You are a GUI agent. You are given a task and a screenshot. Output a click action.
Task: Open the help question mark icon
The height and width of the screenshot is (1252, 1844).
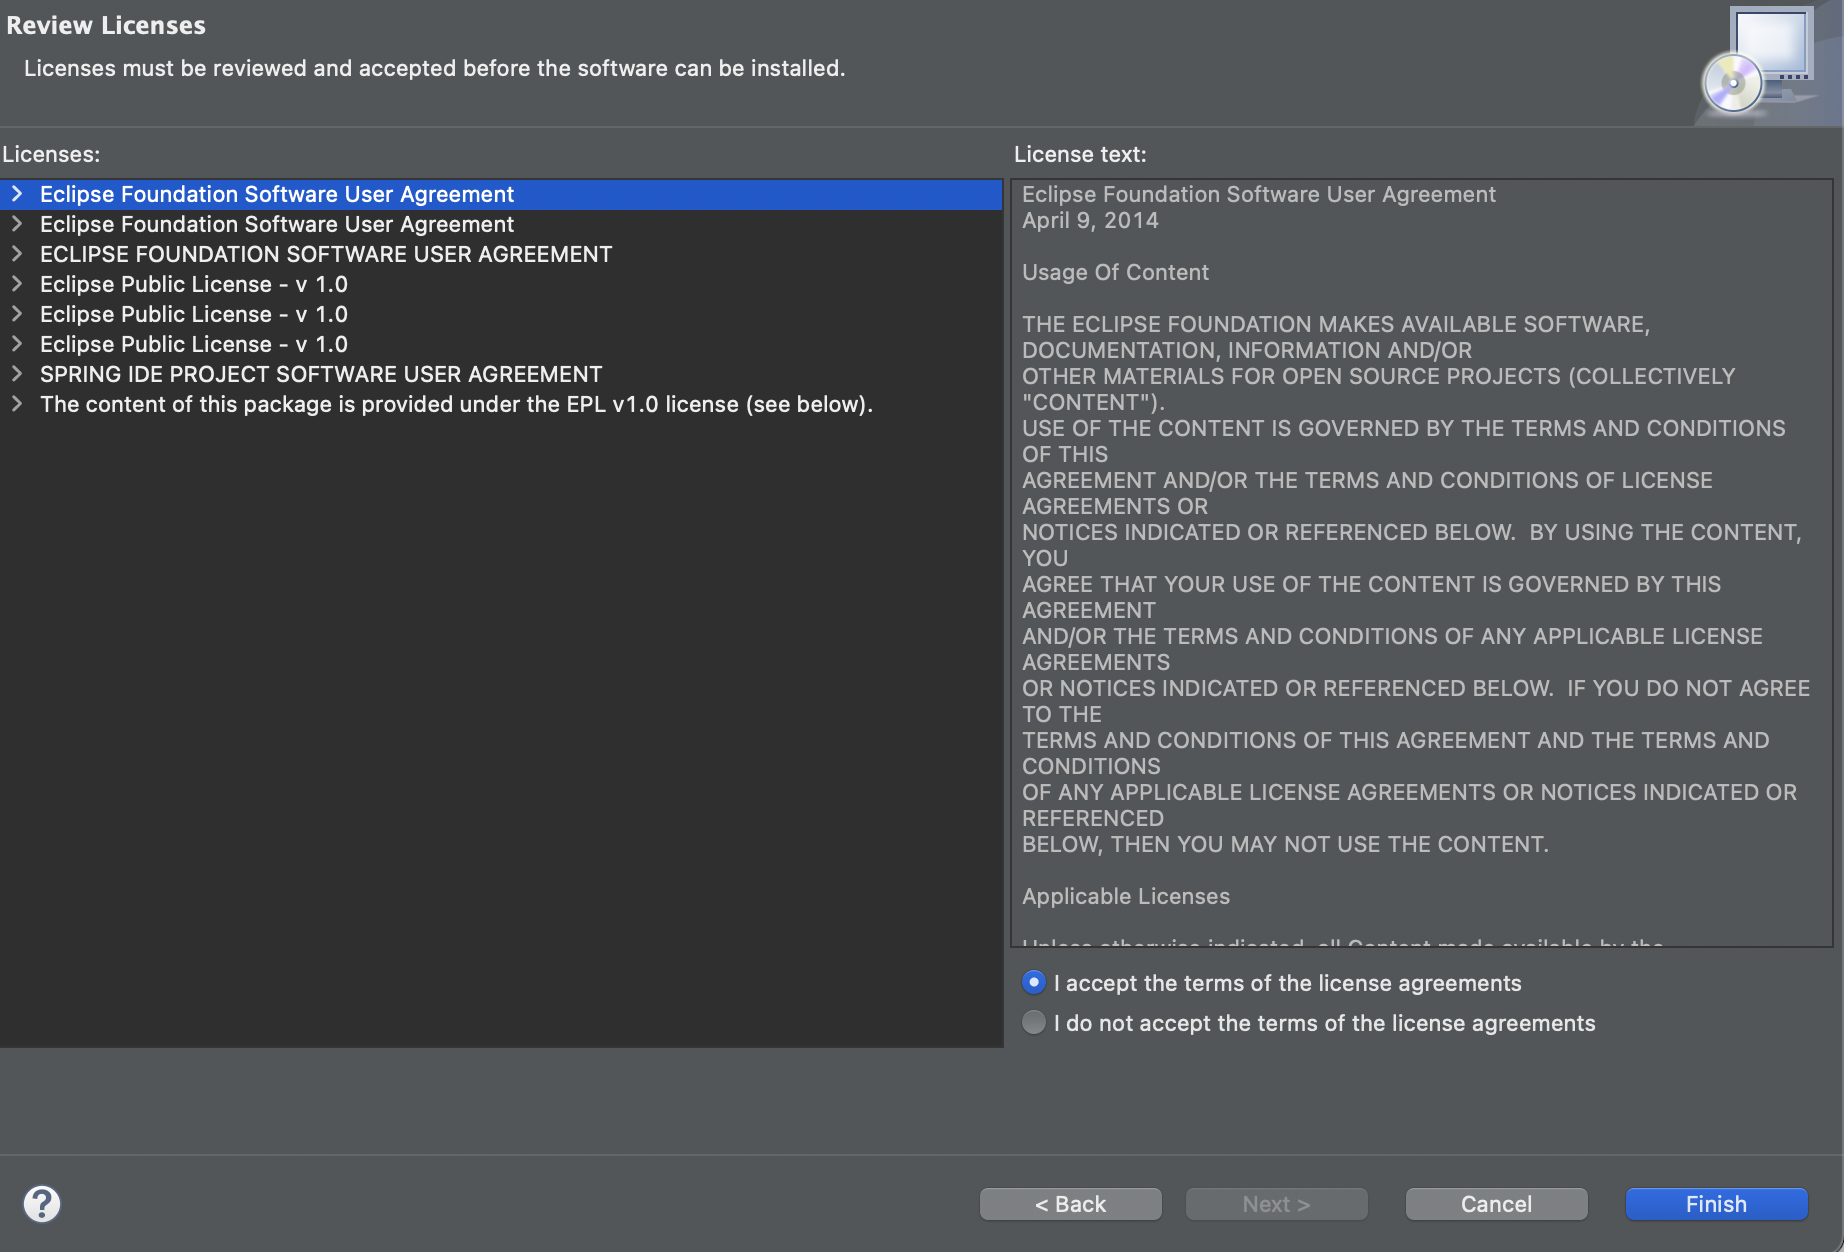pyautogui.click(x=42, y=1204)
